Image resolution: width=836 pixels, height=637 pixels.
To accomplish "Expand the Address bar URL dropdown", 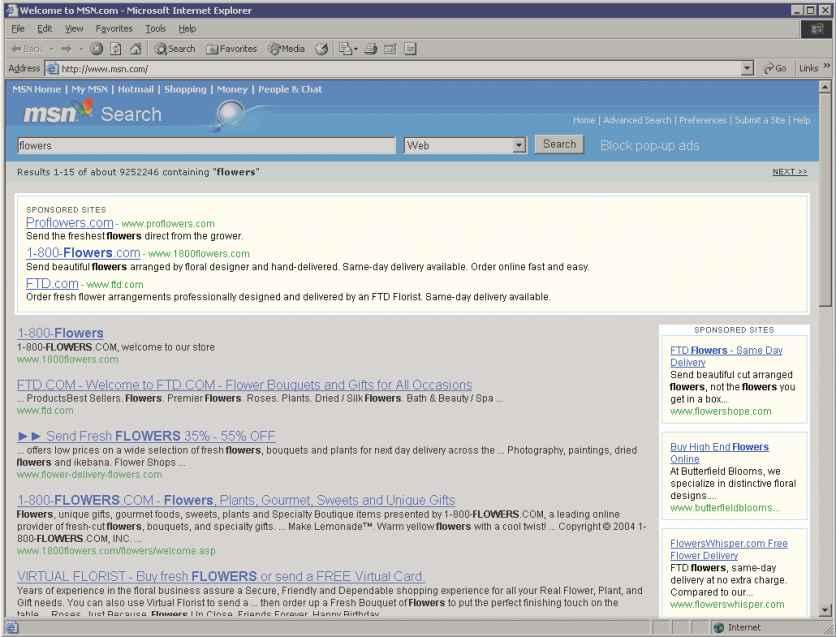I will [x=750, y=68].
